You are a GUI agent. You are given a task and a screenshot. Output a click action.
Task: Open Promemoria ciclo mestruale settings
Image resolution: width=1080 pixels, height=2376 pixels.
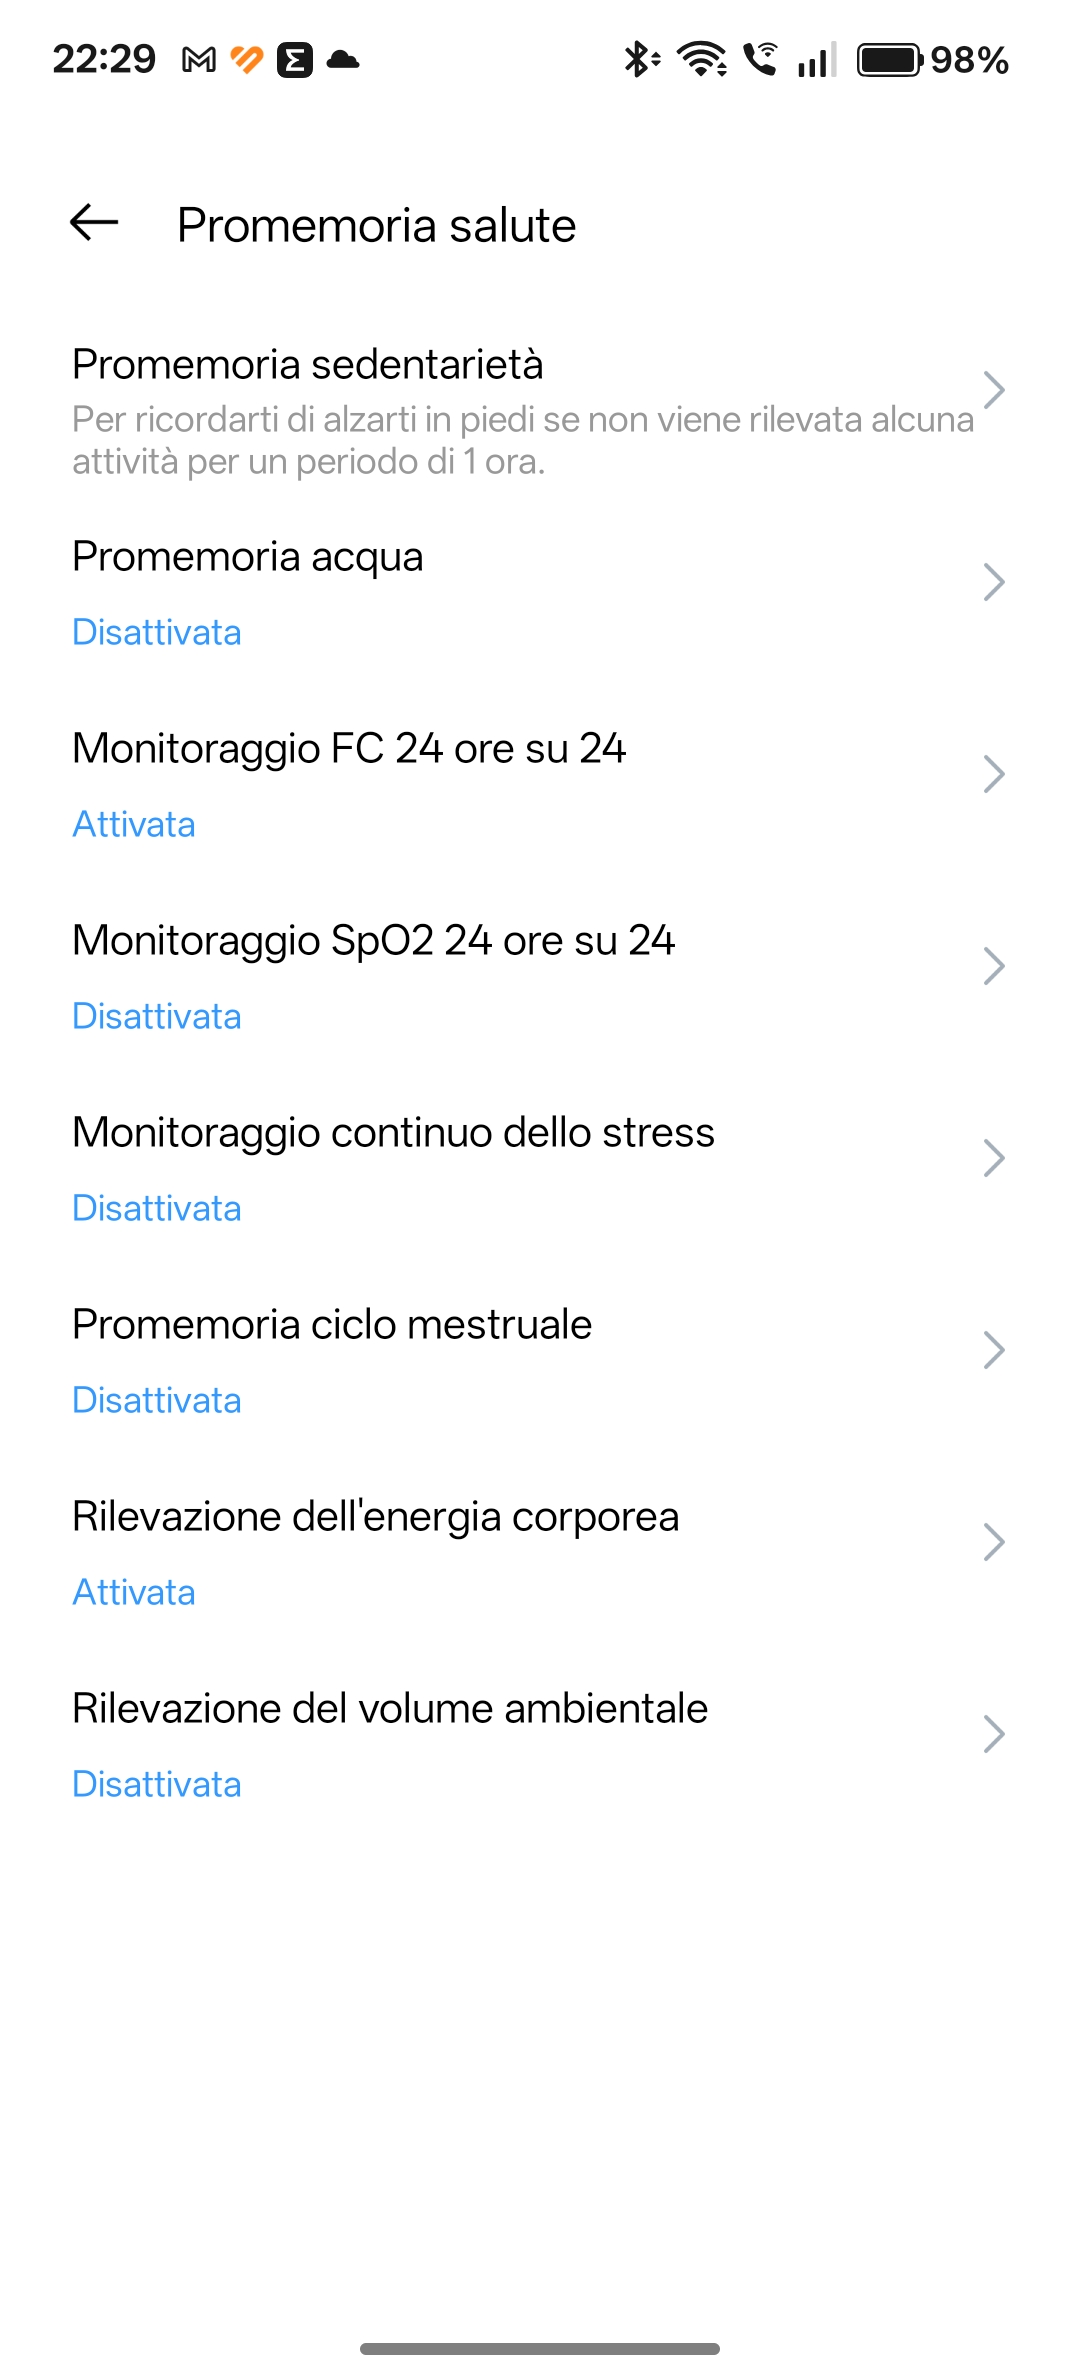click(x=332, y=1324)
